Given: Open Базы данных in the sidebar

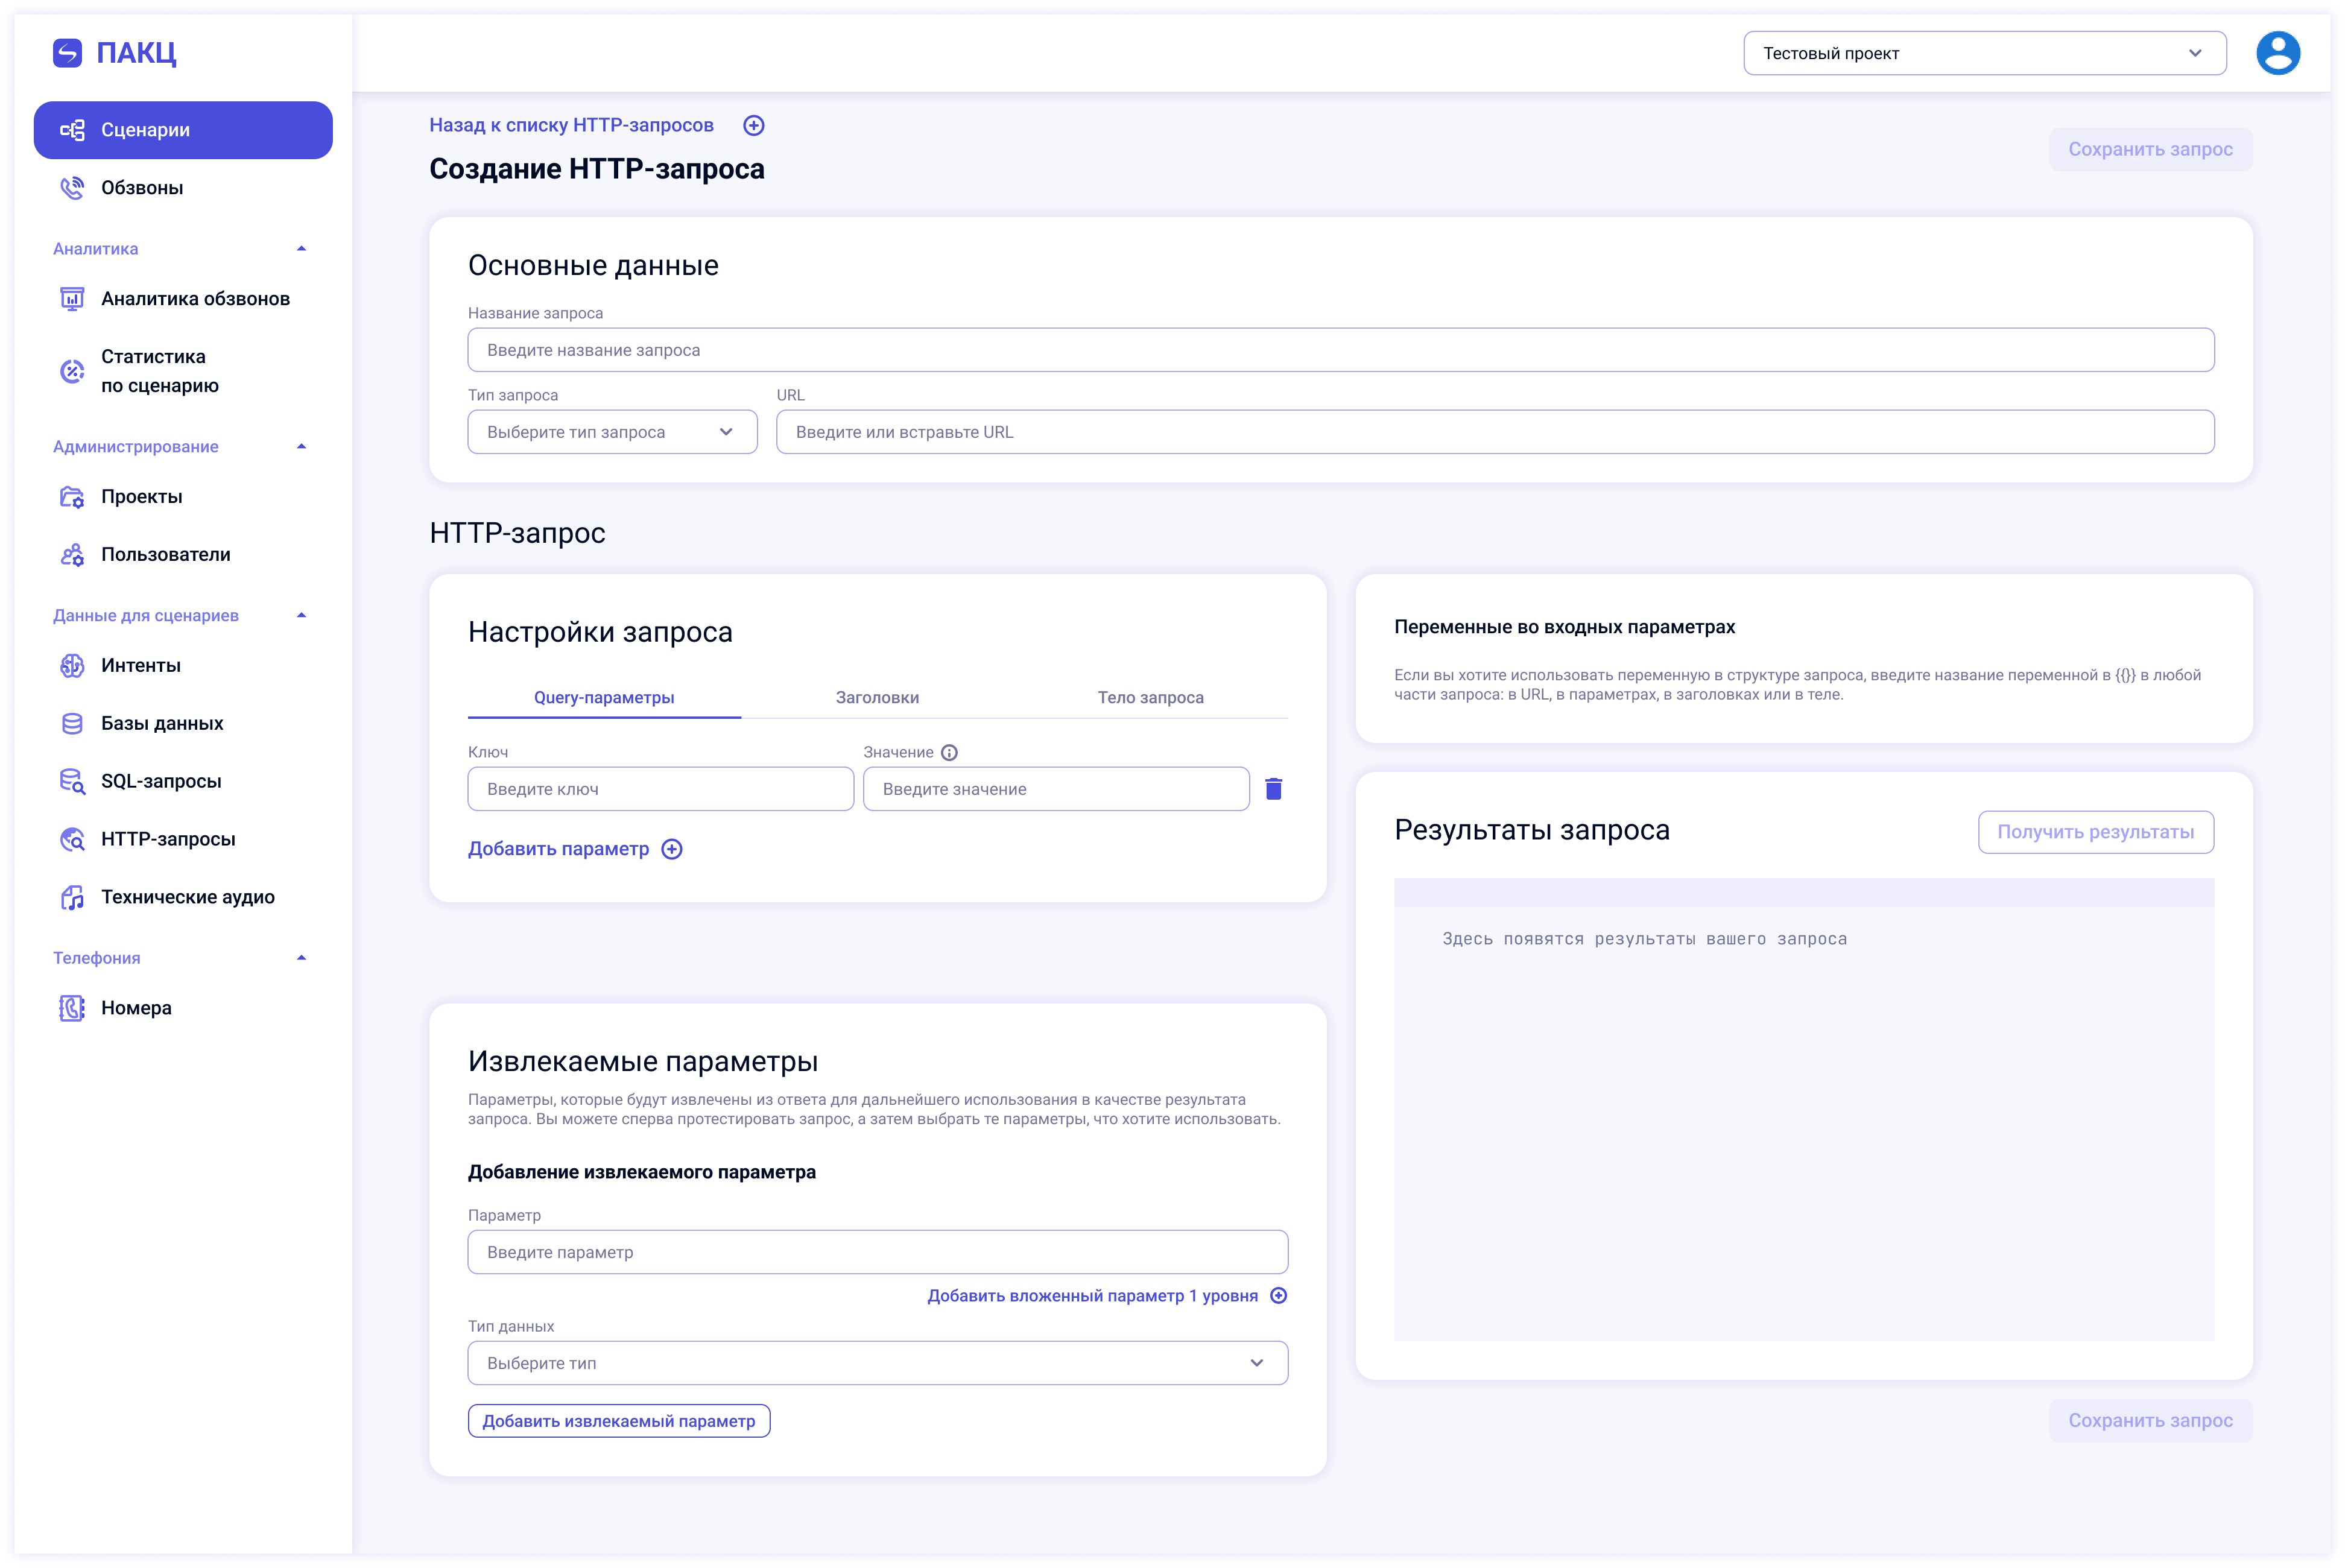Looking at the screenshot, I should tap(162, 723).
